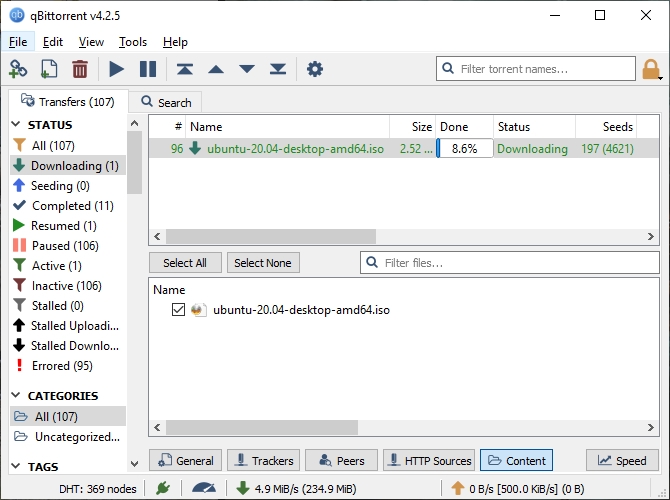Image resolution: width=670 pixels, height=500 pixels.
Task: Select the Completed (11) filter
Action: 68,206
